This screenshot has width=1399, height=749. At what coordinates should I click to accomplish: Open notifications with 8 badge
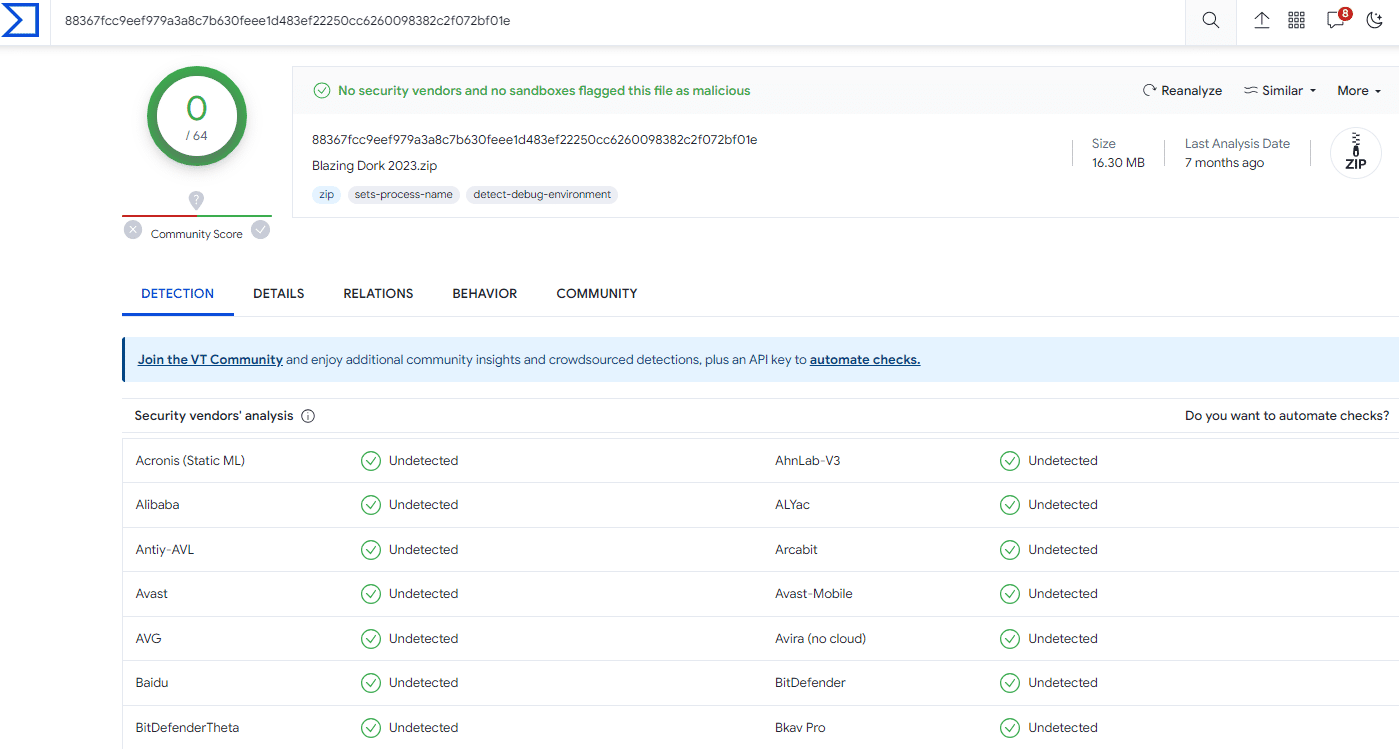(1336, 21)
